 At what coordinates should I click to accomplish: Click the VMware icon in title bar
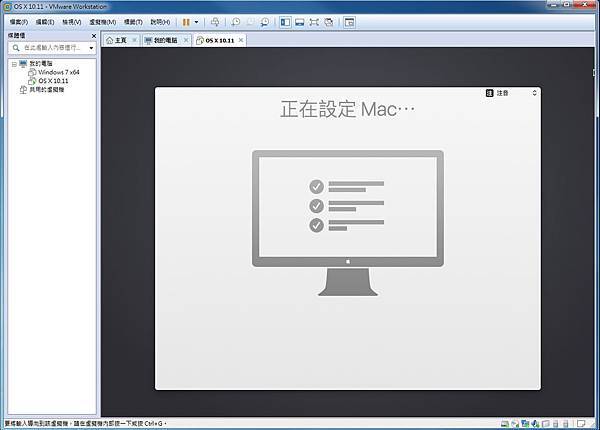pos(7,7)
